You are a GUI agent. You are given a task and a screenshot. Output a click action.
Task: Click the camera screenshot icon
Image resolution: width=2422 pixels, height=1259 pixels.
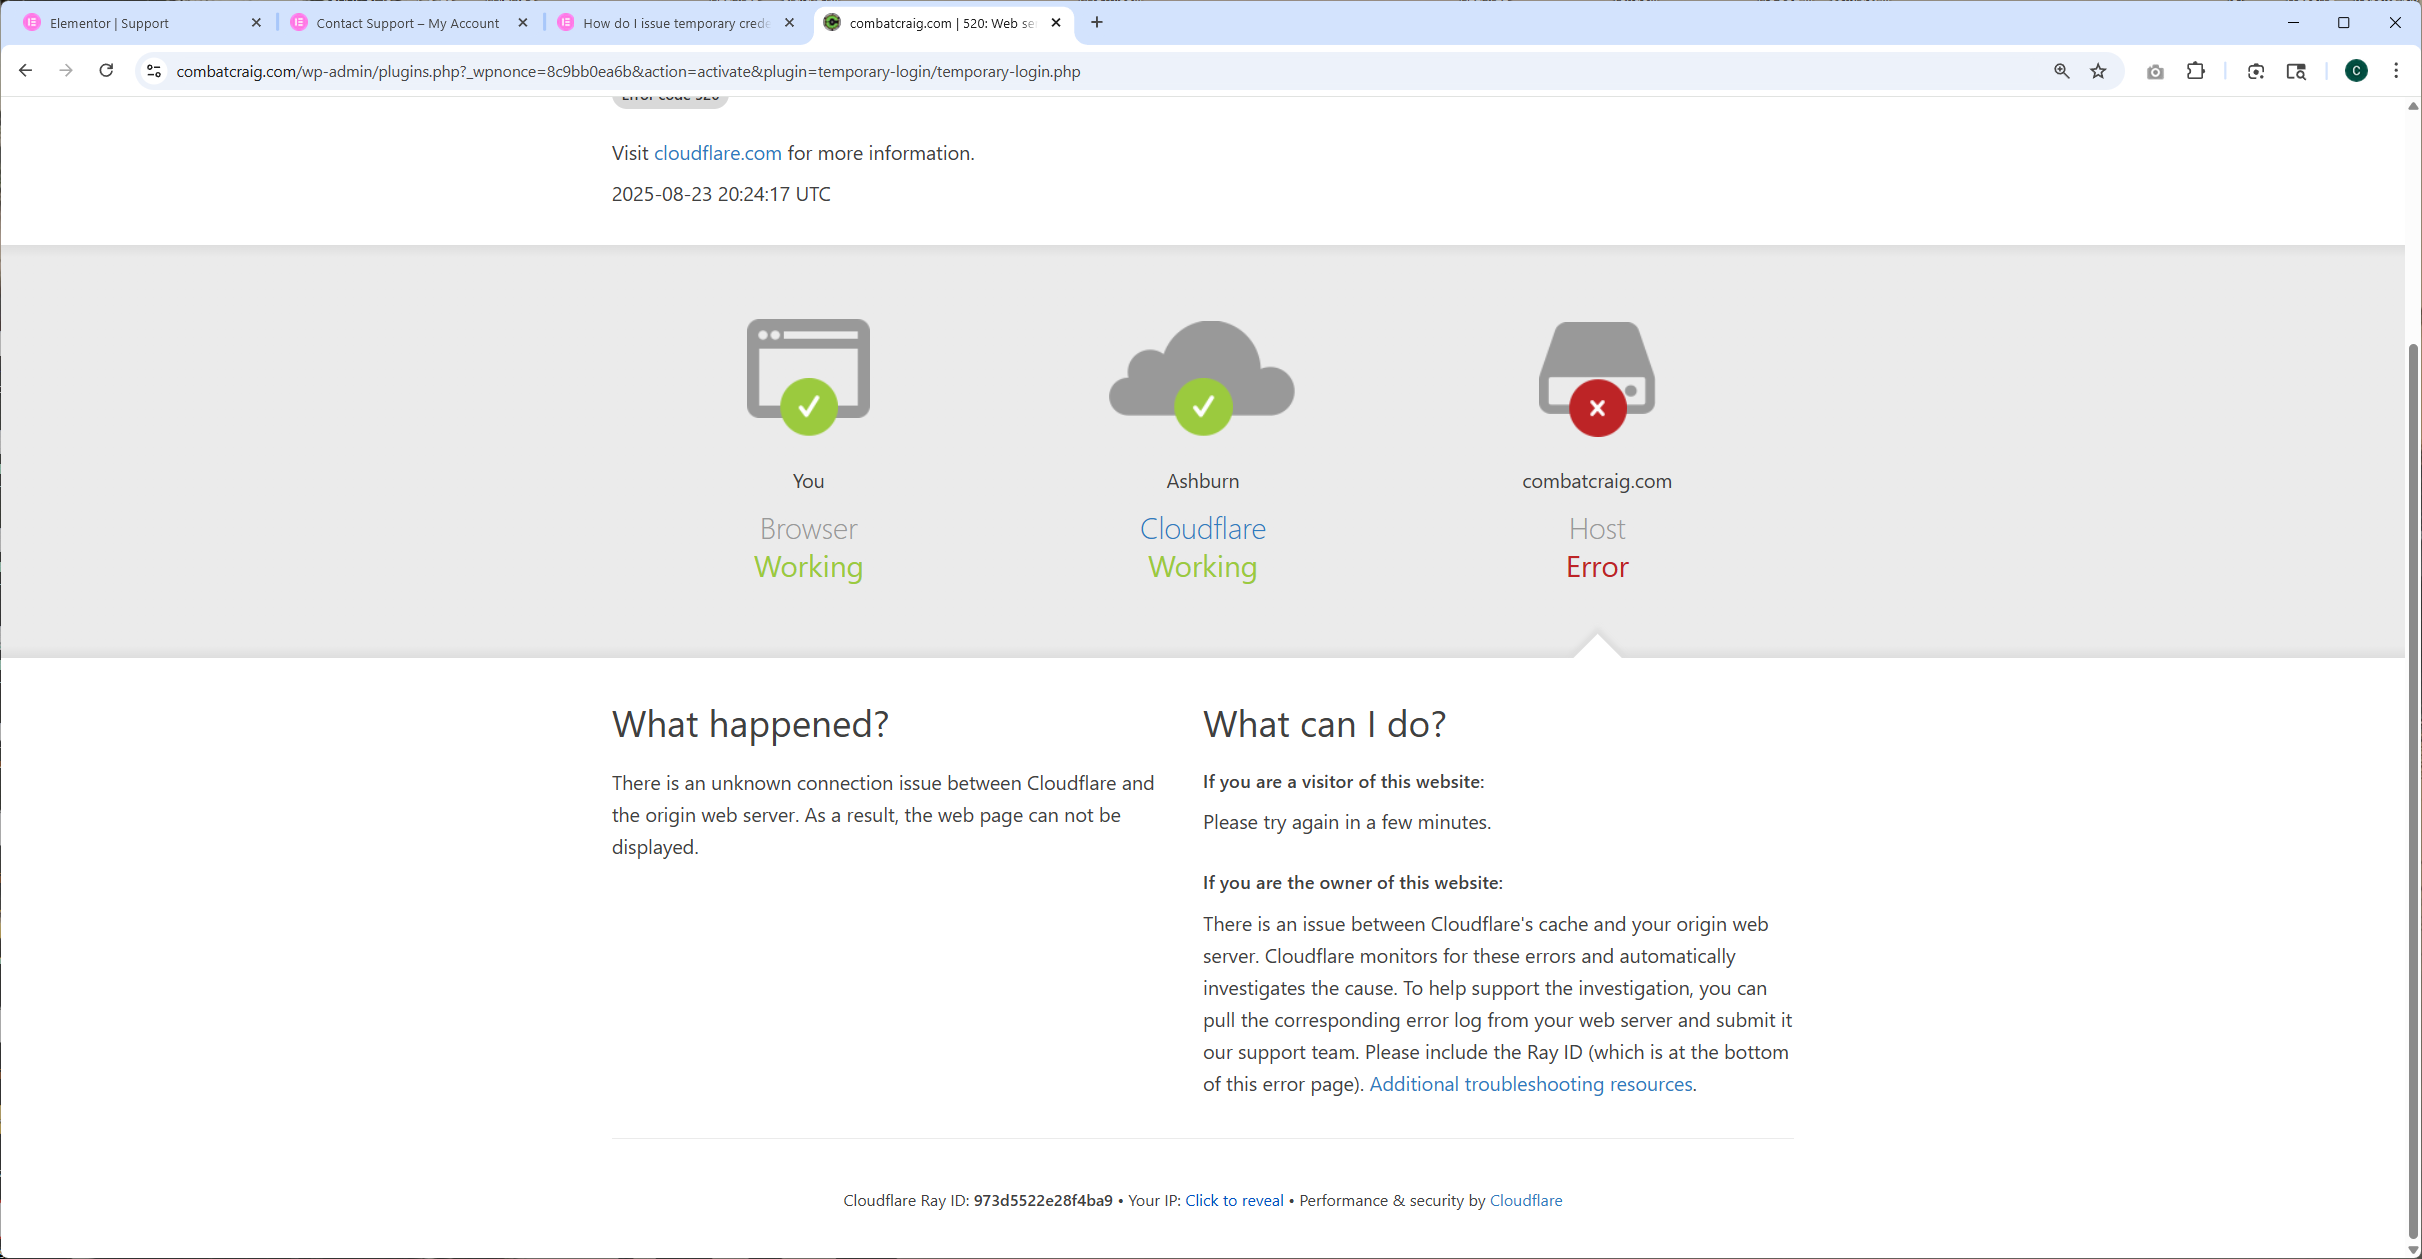pyautogui.click(x=2155, y=71)
